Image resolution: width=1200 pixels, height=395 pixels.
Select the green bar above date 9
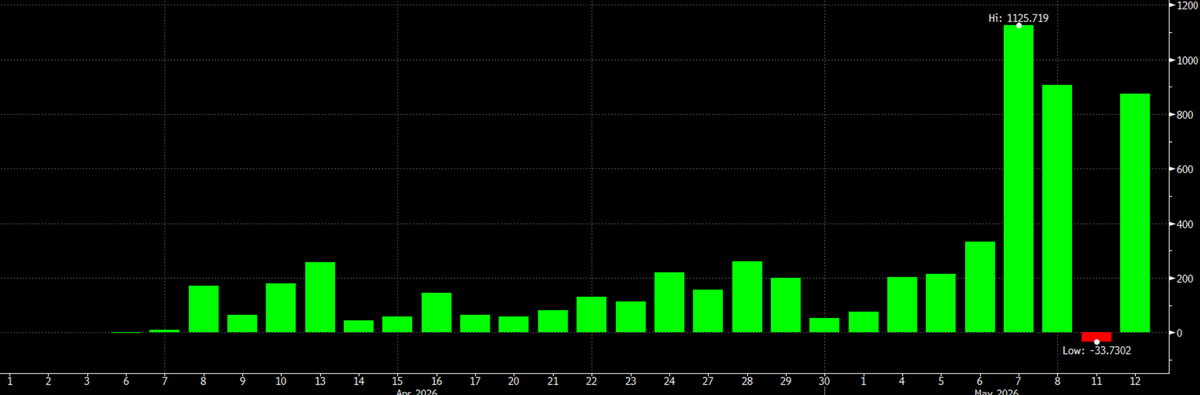click(x=242, y=323)
